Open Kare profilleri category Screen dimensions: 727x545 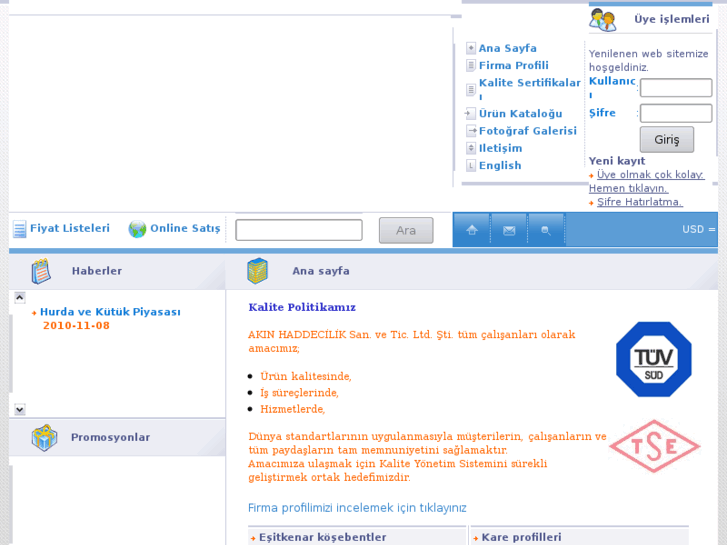point(522,537)
